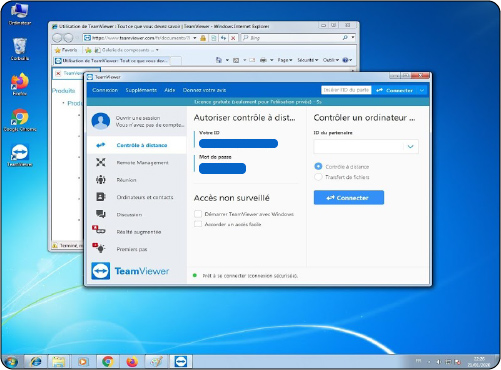
Task: Switch to TeamViewer in the taskbar
Action: (x=181, y=362)
